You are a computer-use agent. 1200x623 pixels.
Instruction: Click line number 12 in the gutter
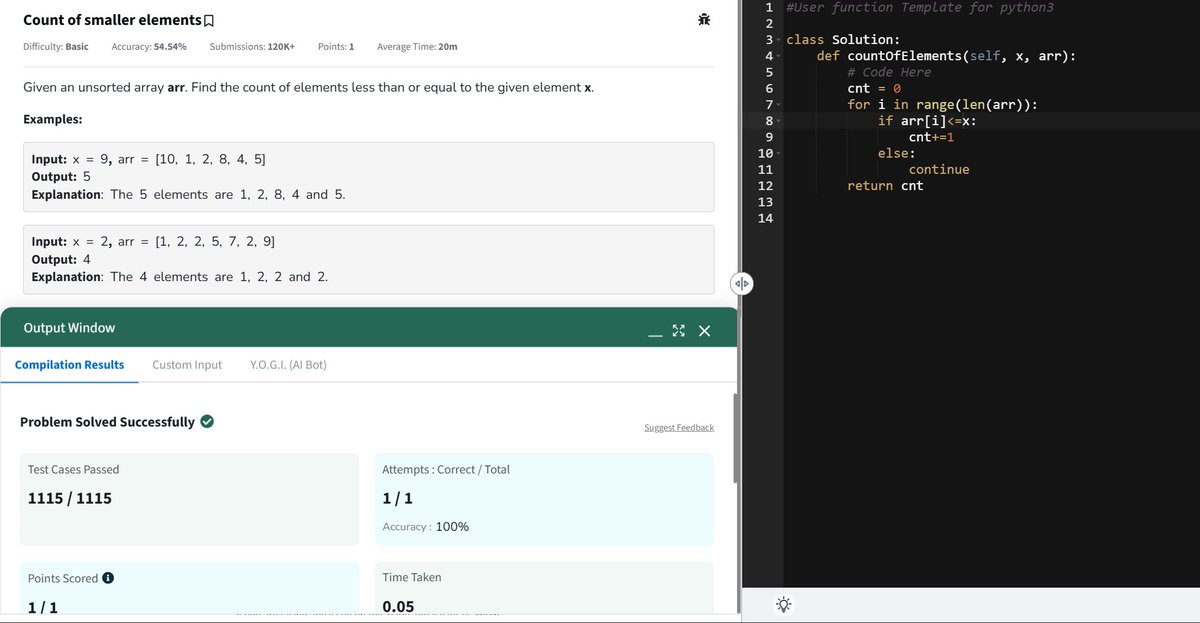766,186
